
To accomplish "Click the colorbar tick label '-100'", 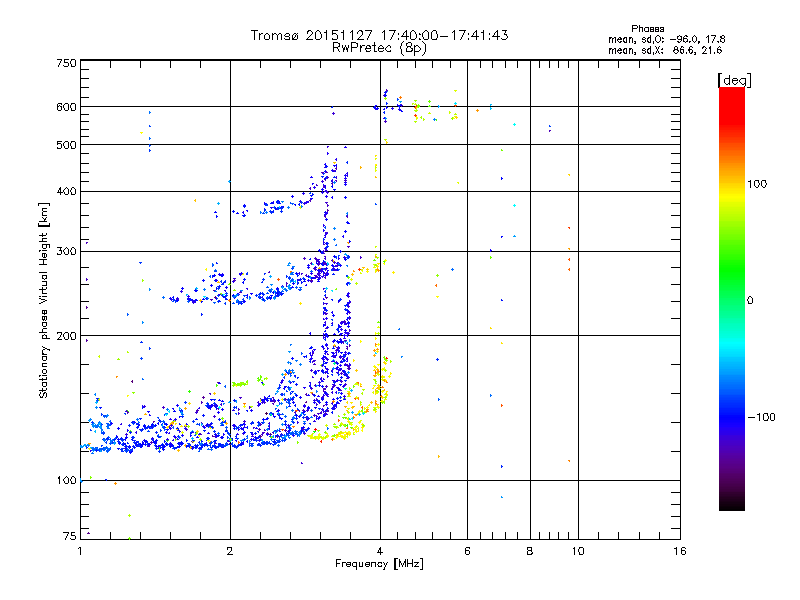I will (761, 417).
